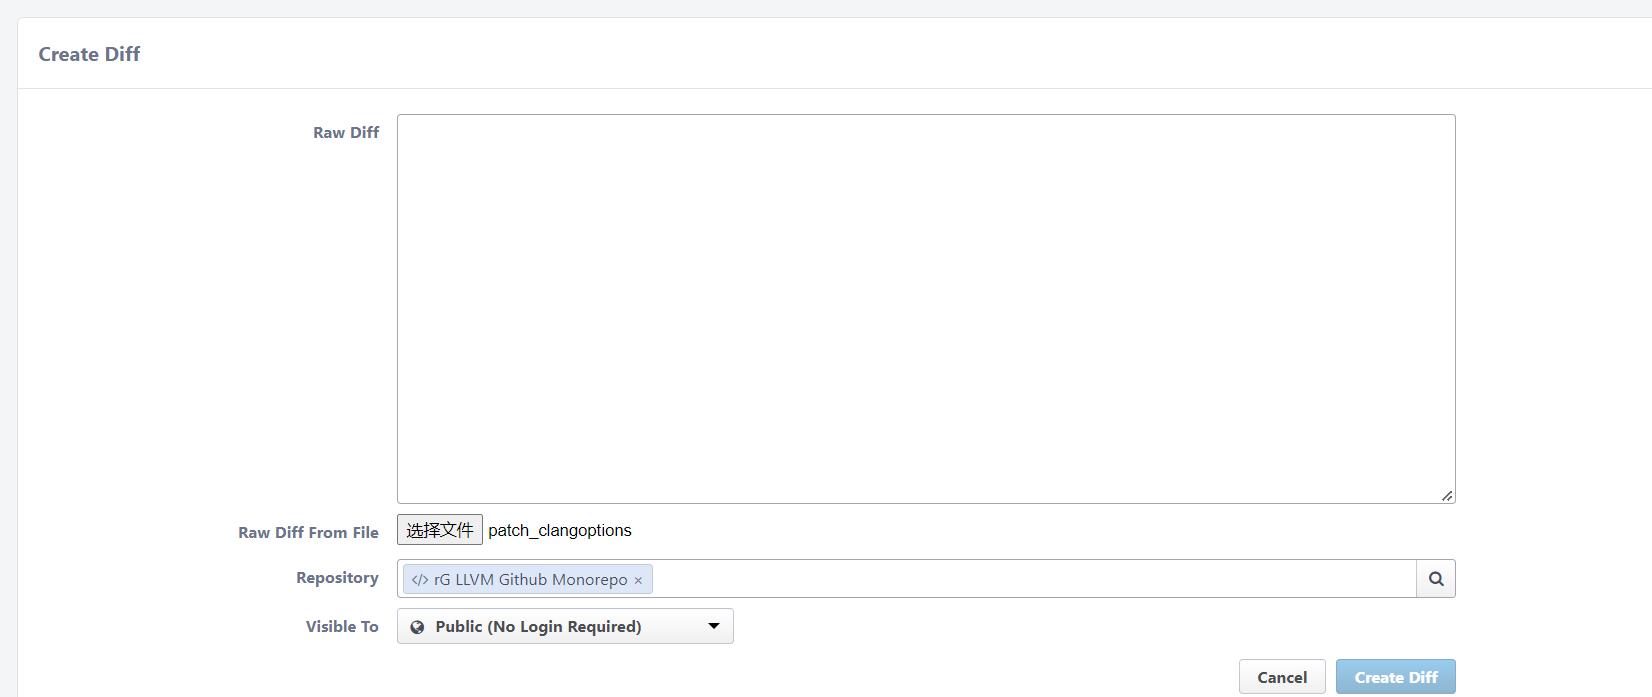Click the Raw Diff field label
This screenshot has height=697, width=1652.
tap(346, 132)
